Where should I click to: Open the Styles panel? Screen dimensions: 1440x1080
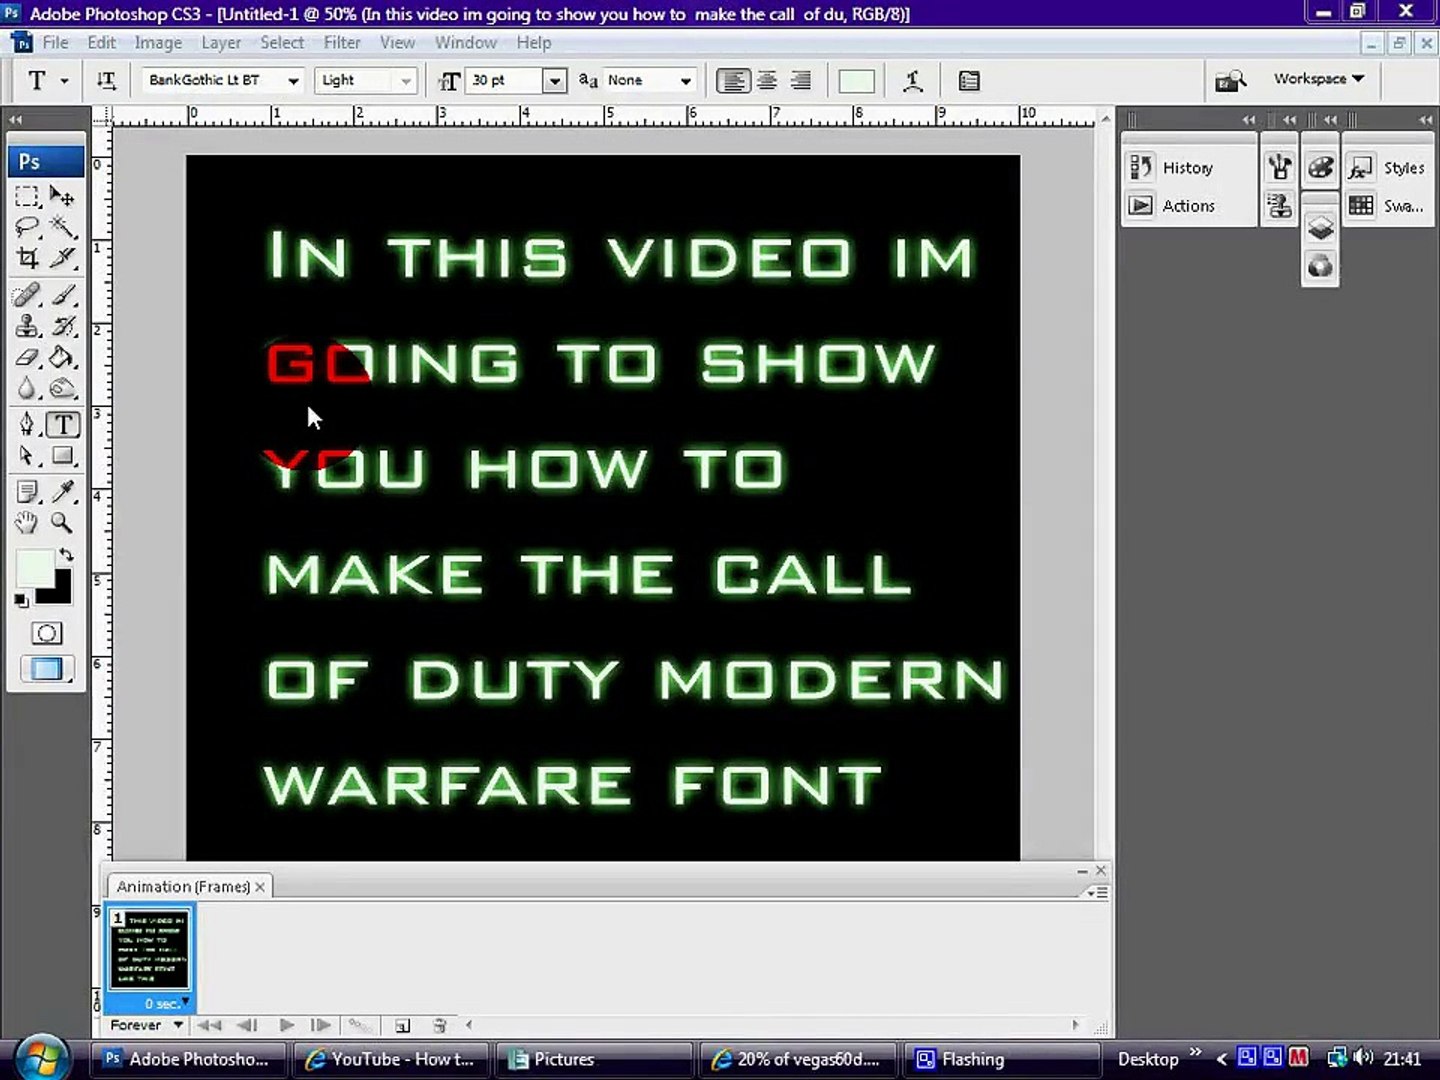1390,168
